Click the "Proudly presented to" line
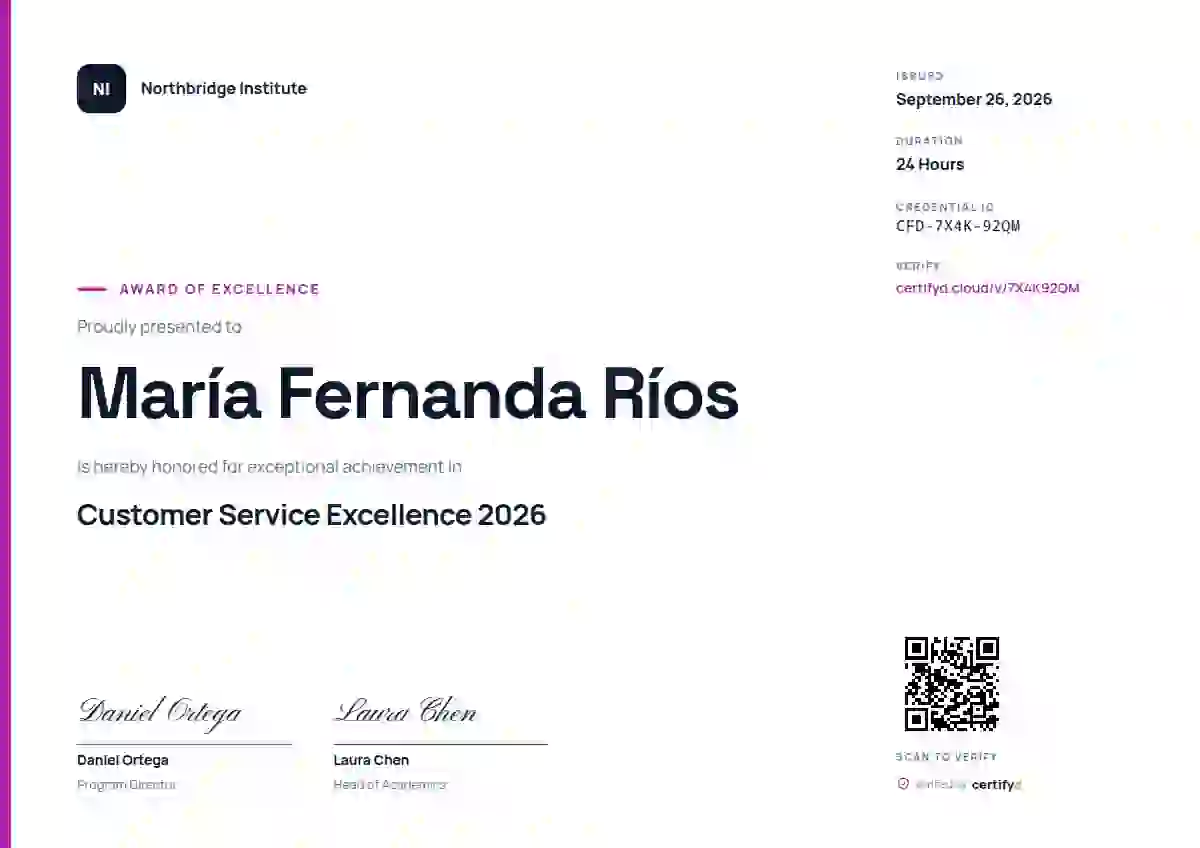 [x=159, y=327]
